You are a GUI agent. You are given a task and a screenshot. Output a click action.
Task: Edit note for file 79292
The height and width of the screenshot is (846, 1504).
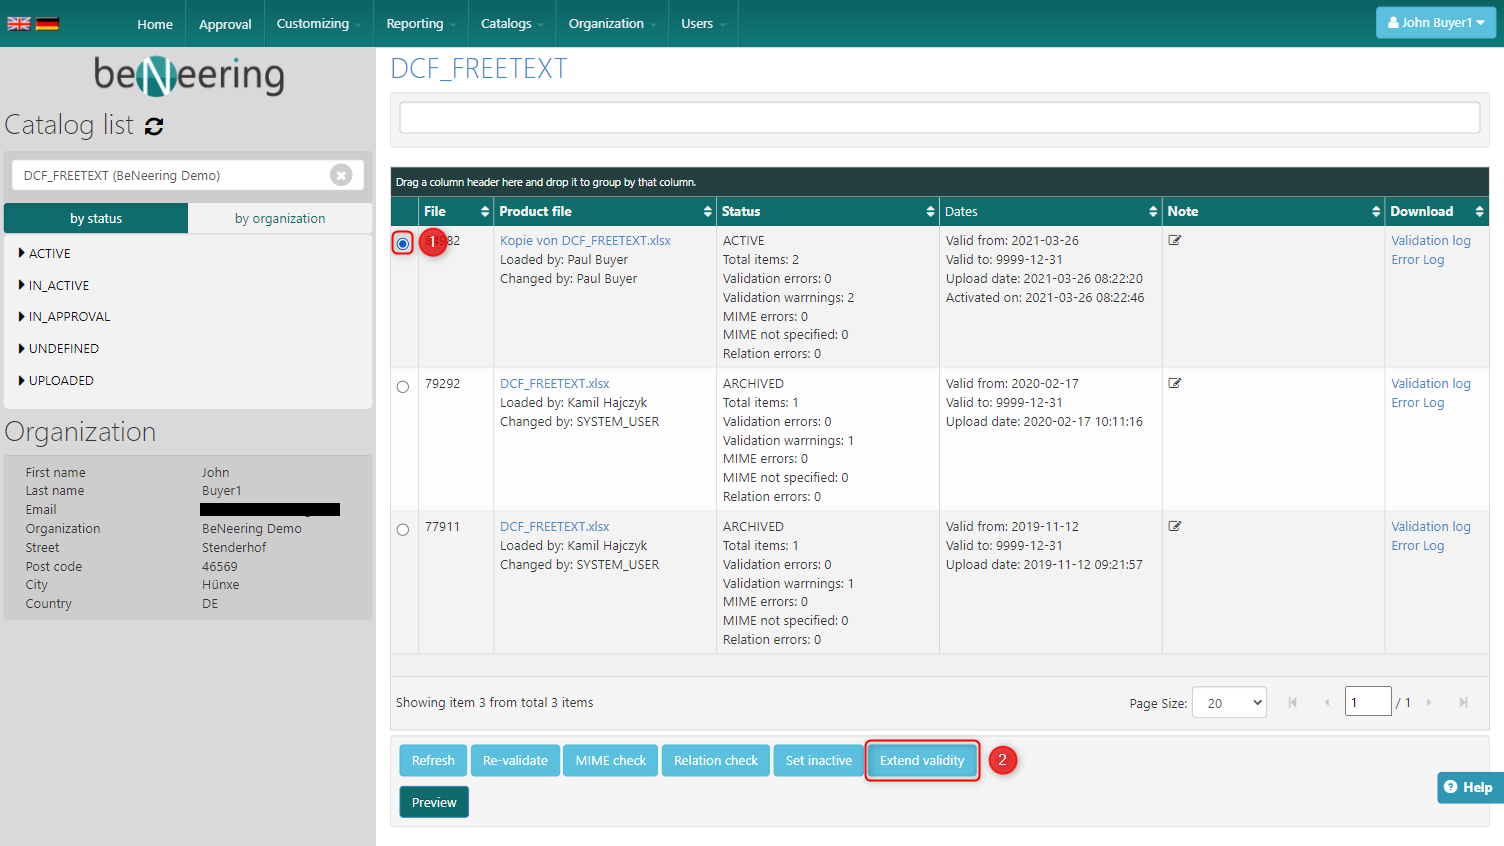(x=1175, y=383)
